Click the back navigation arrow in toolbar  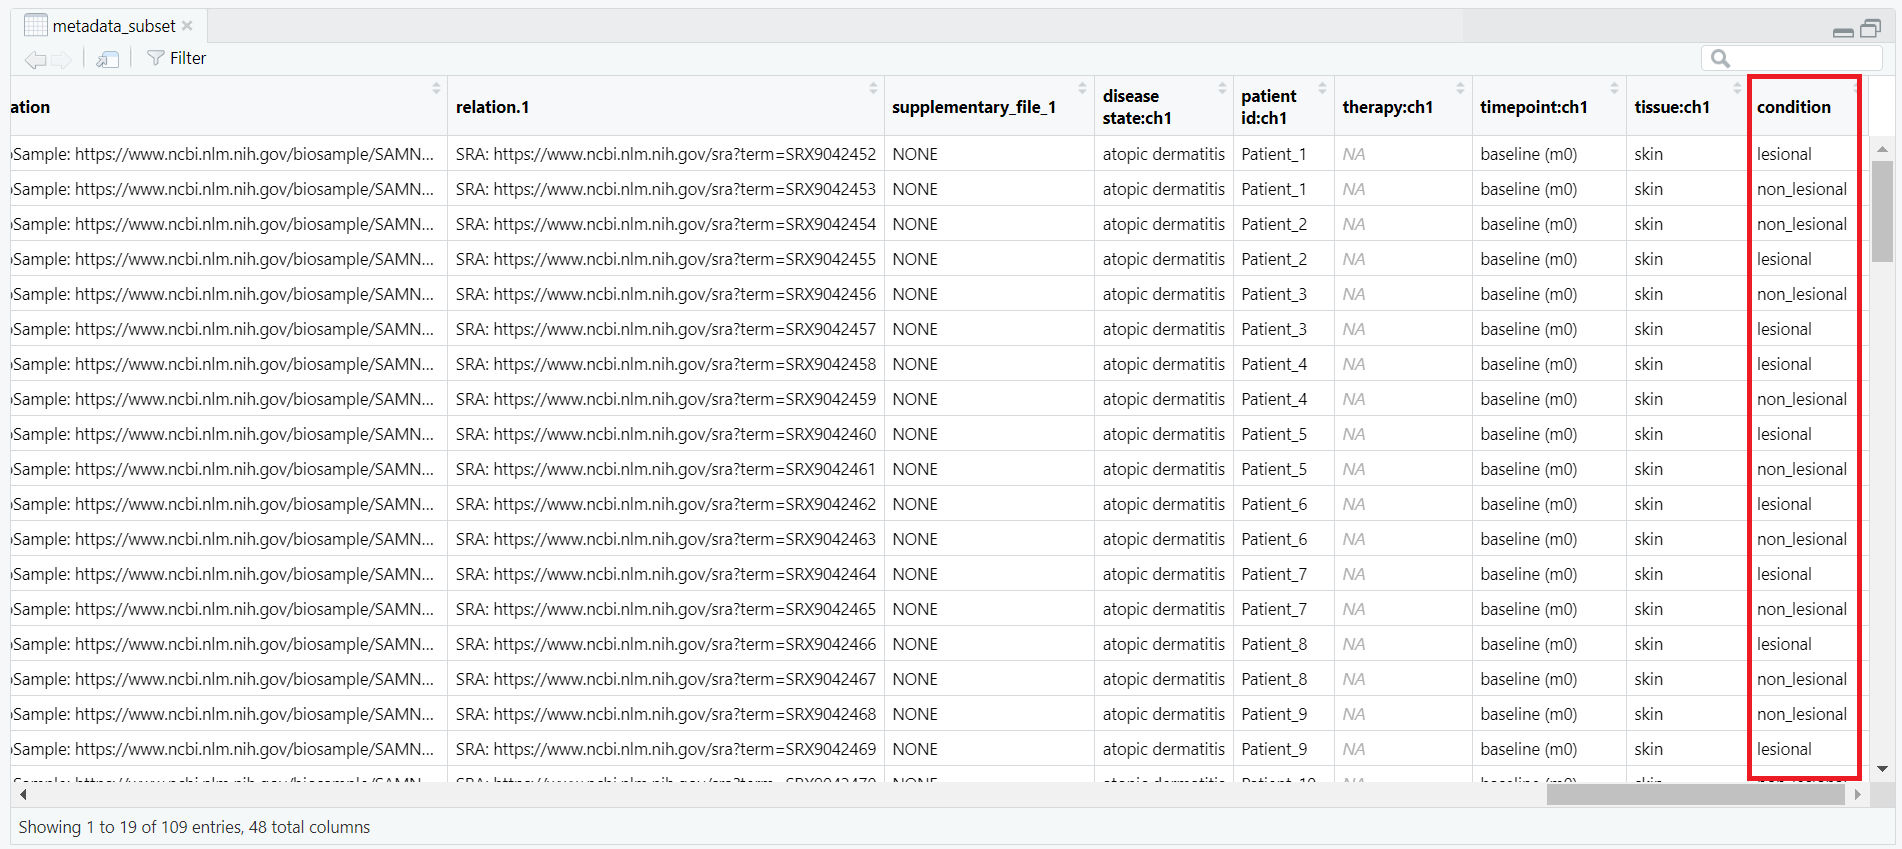[x=35, y=59]
